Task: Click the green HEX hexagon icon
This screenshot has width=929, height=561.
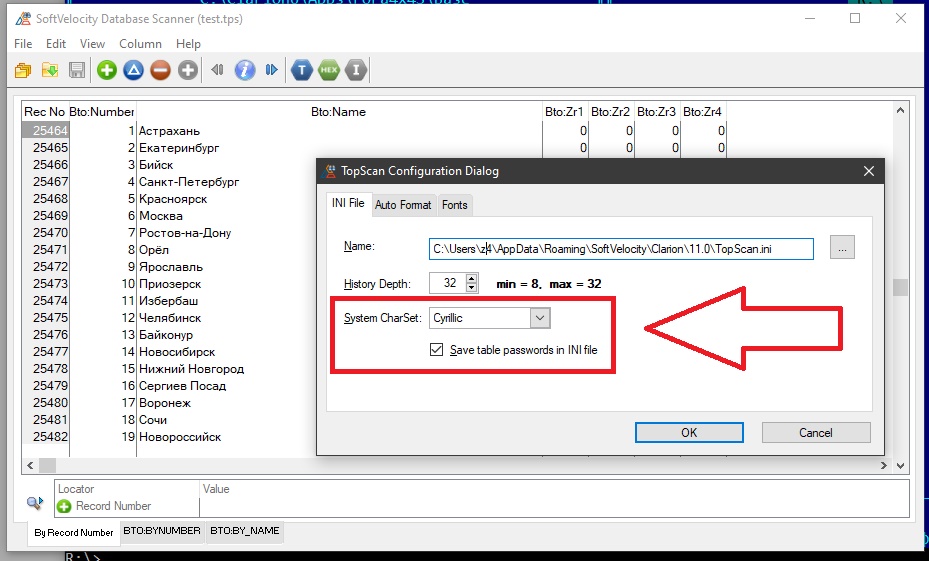Action: (329, 70)
